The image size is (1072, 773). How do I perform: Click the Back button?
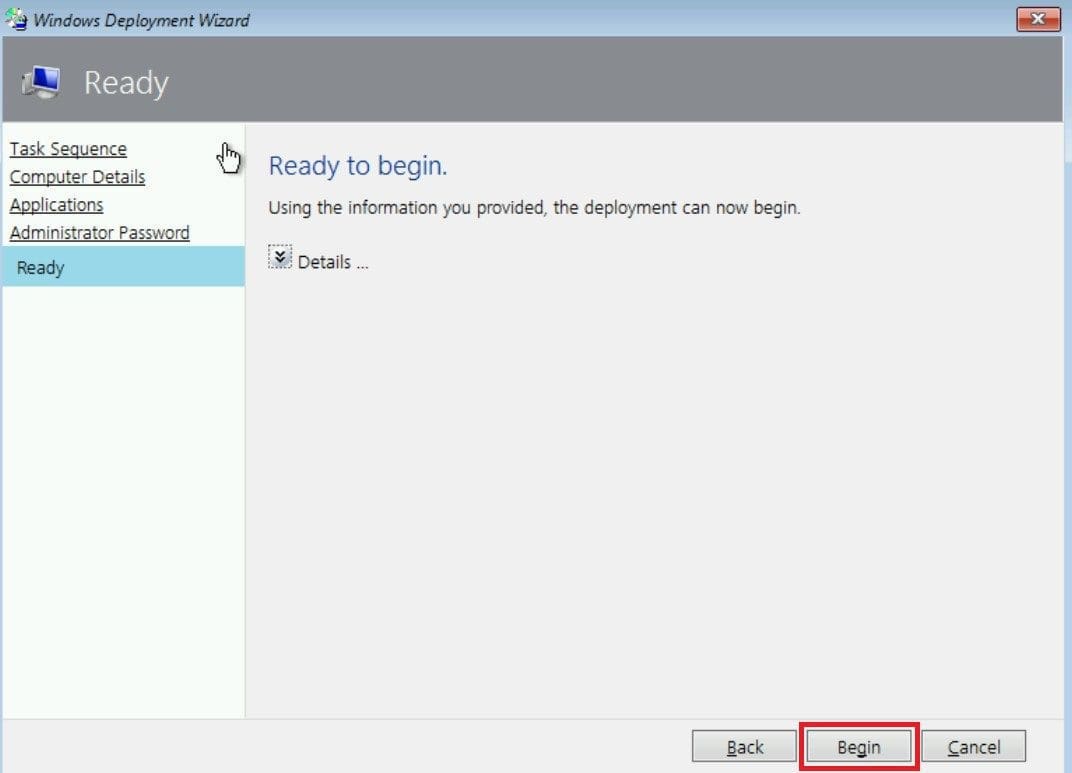point(744,747)
